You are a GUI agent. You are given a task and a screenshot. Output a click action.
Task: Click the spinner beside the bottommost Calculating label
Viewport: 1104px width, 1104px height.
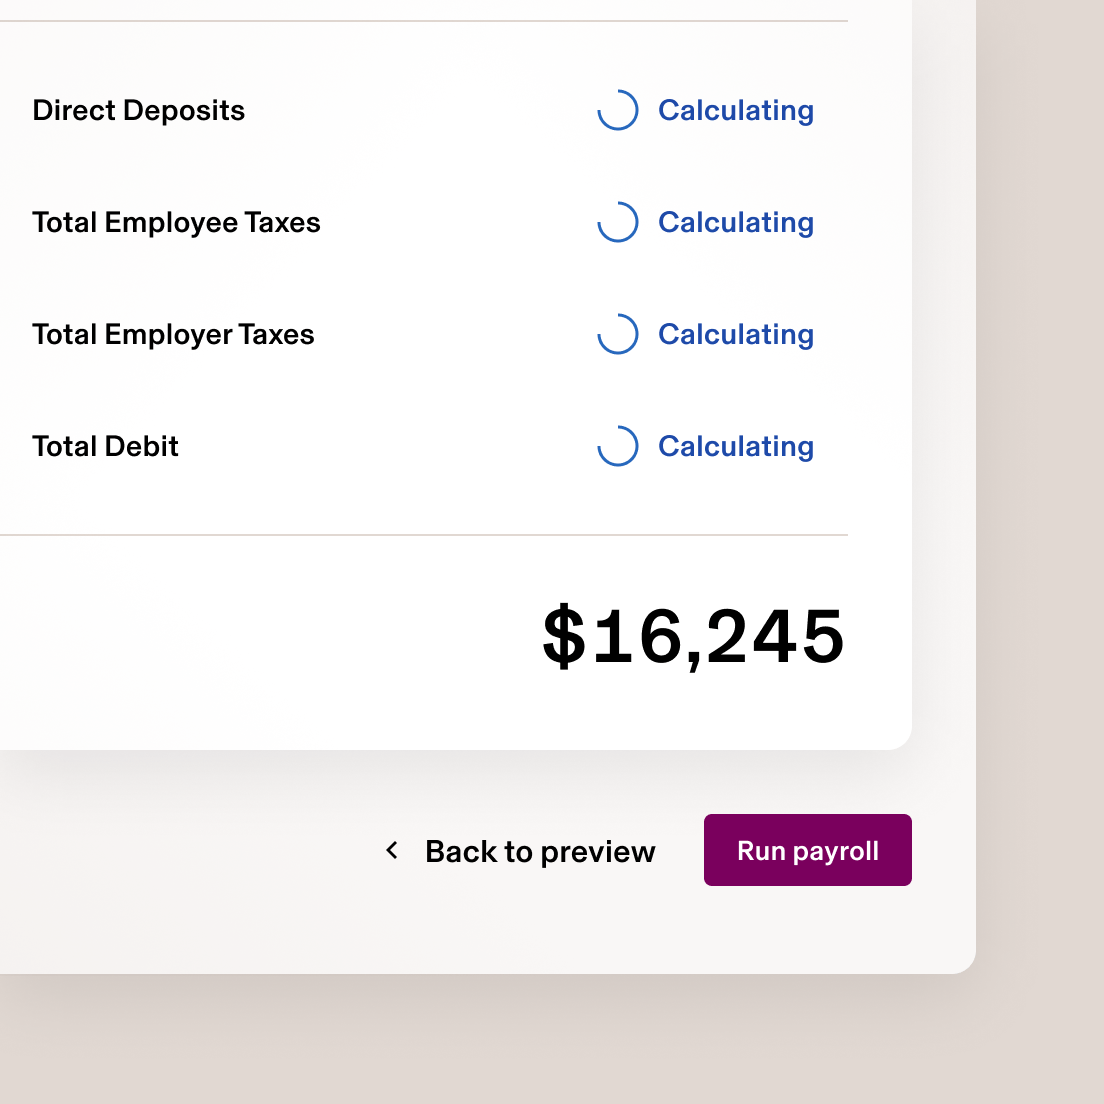tap(618, 447)
